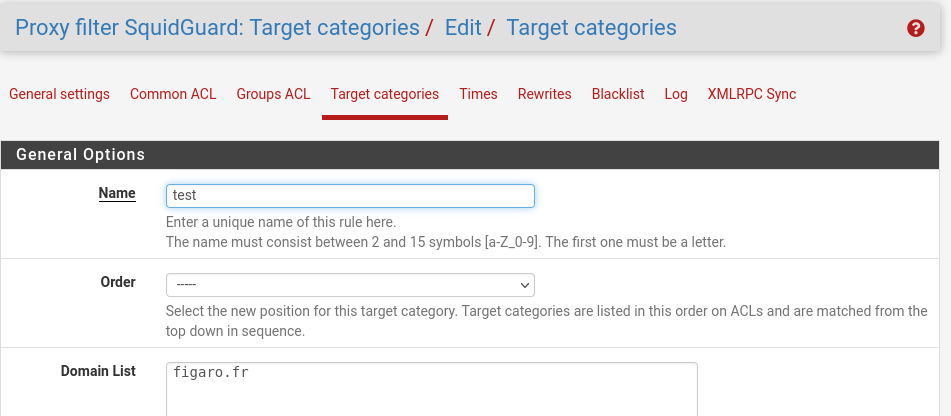
Task: Switch to the Blacklist tab
Action: pyautogui.click(x=618, y=94)
